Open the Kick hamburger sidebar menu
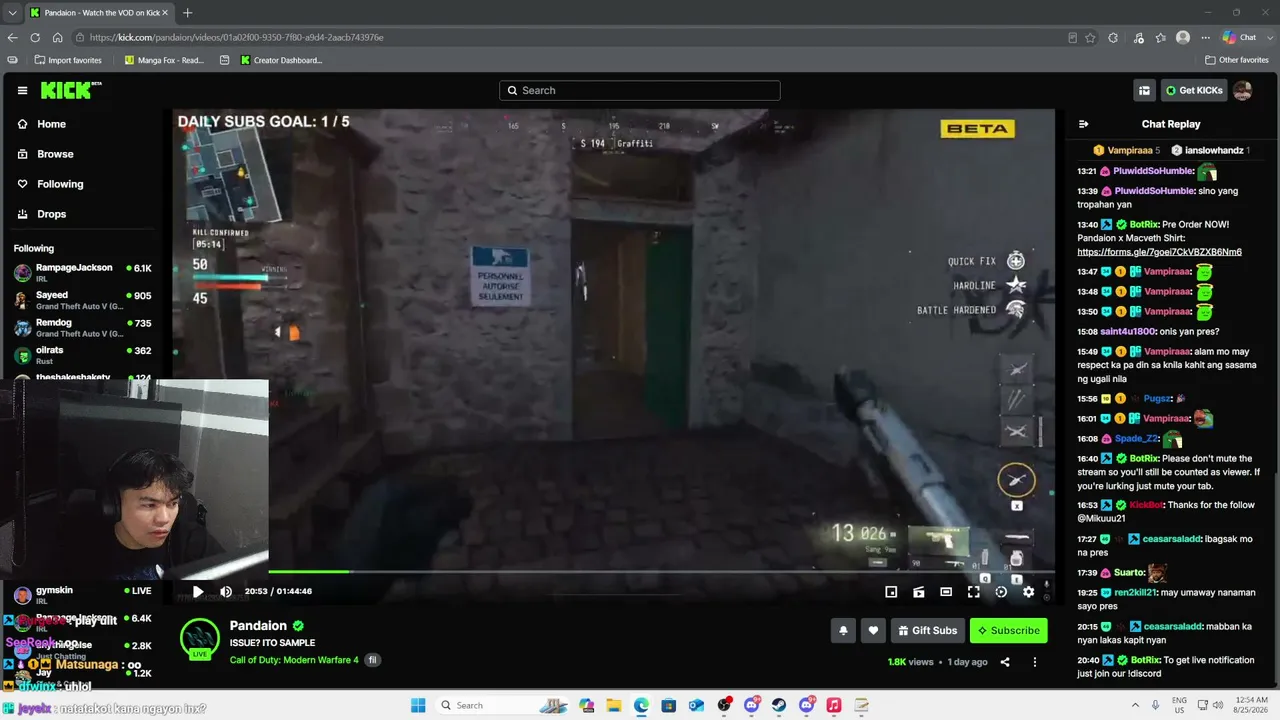The image size is (1280, 720). tap(22, 90)
